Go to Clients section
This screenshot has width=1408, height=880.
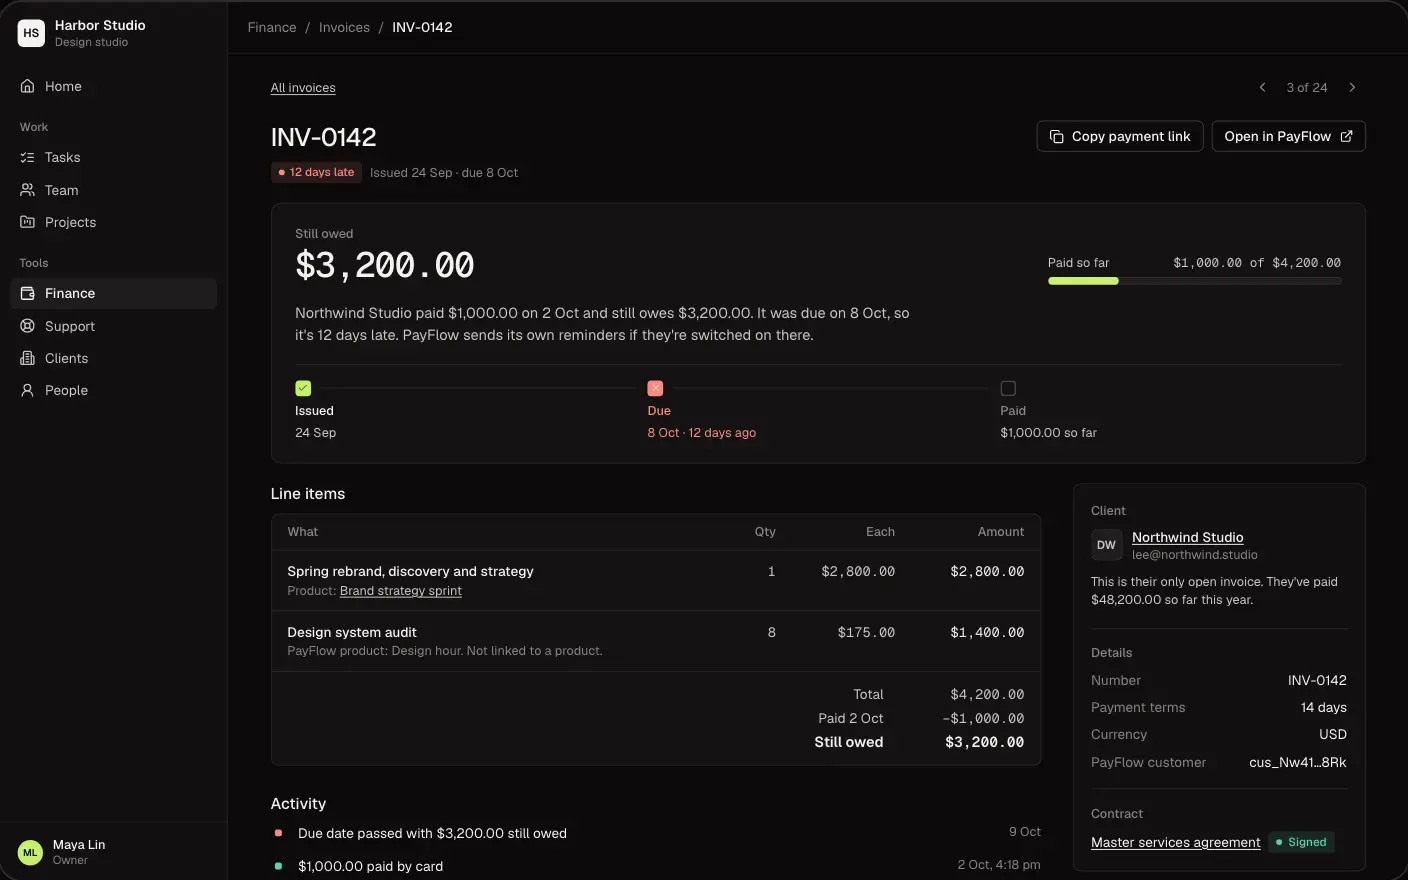tap(113, 358)
